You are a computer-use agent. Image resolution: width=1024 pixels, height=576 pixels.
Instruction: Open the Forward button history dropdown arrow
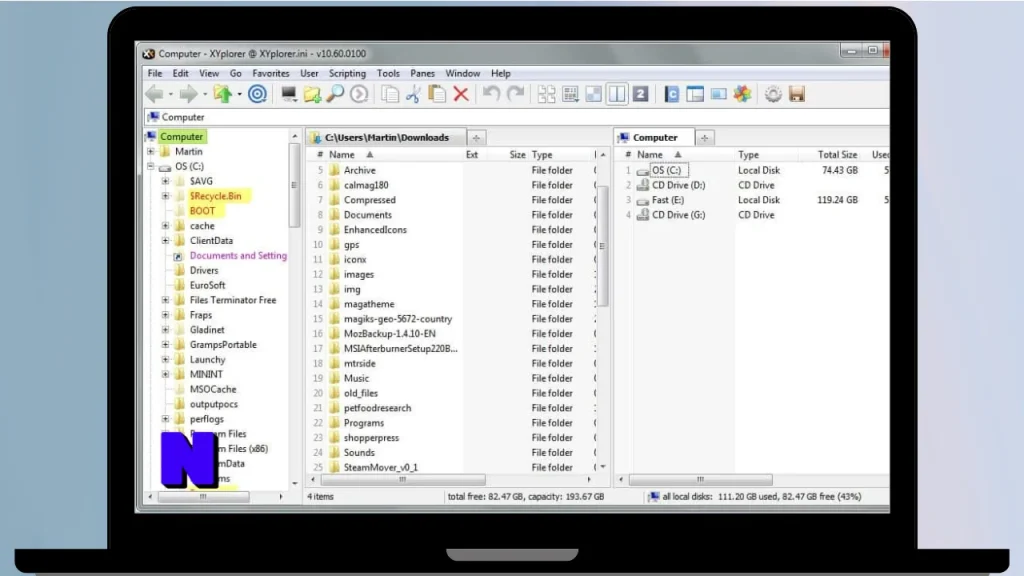(x=205, y=95)
